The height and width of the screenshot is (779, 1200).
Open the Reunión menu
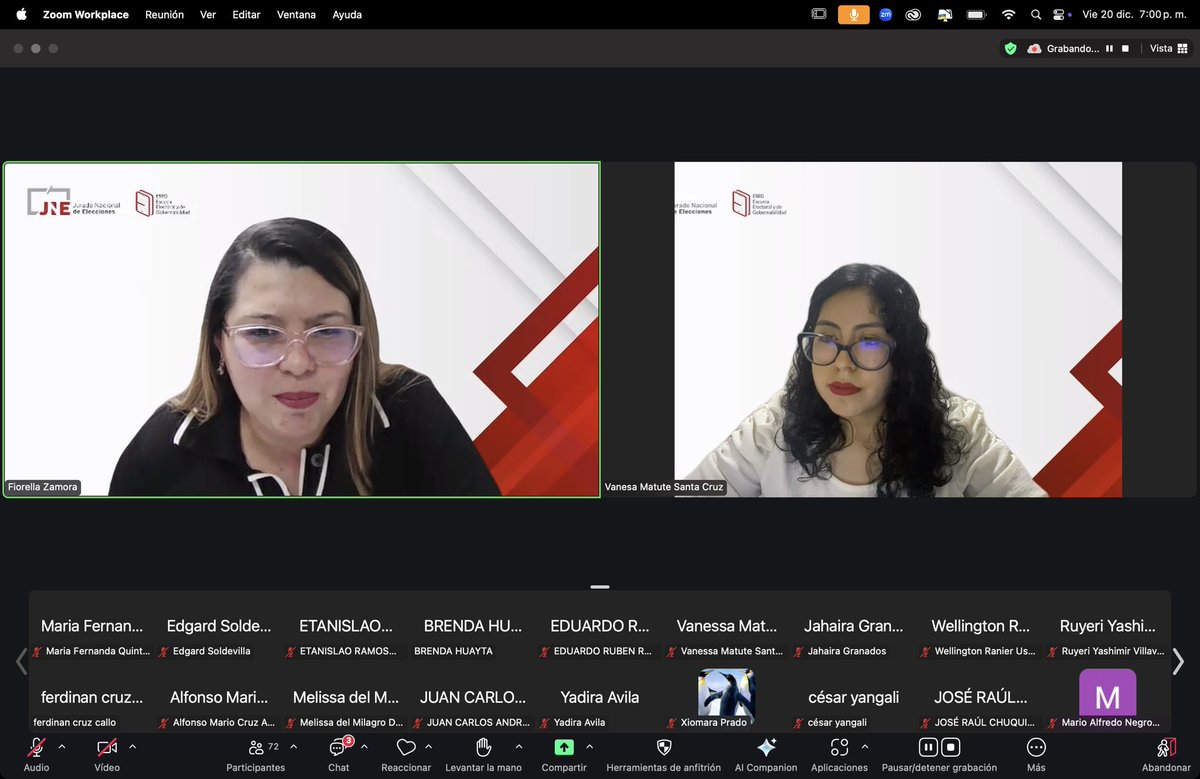point(164,15)
